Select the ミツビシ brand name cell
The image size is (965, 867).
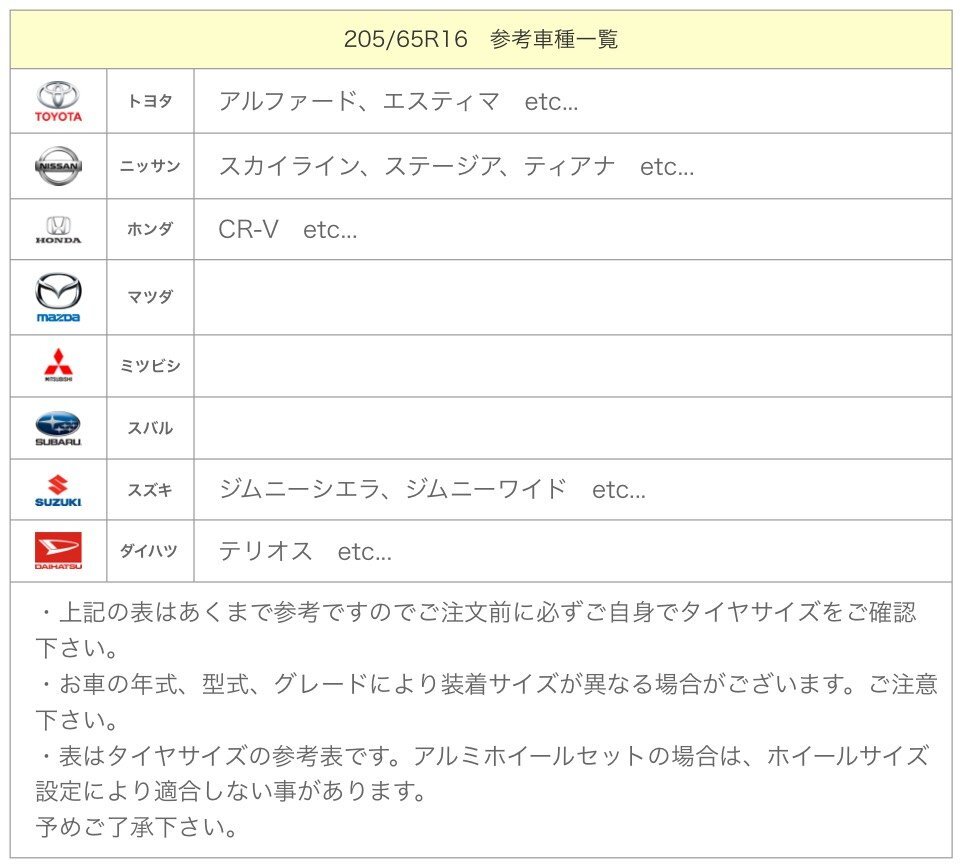click(x=150, y=366)
